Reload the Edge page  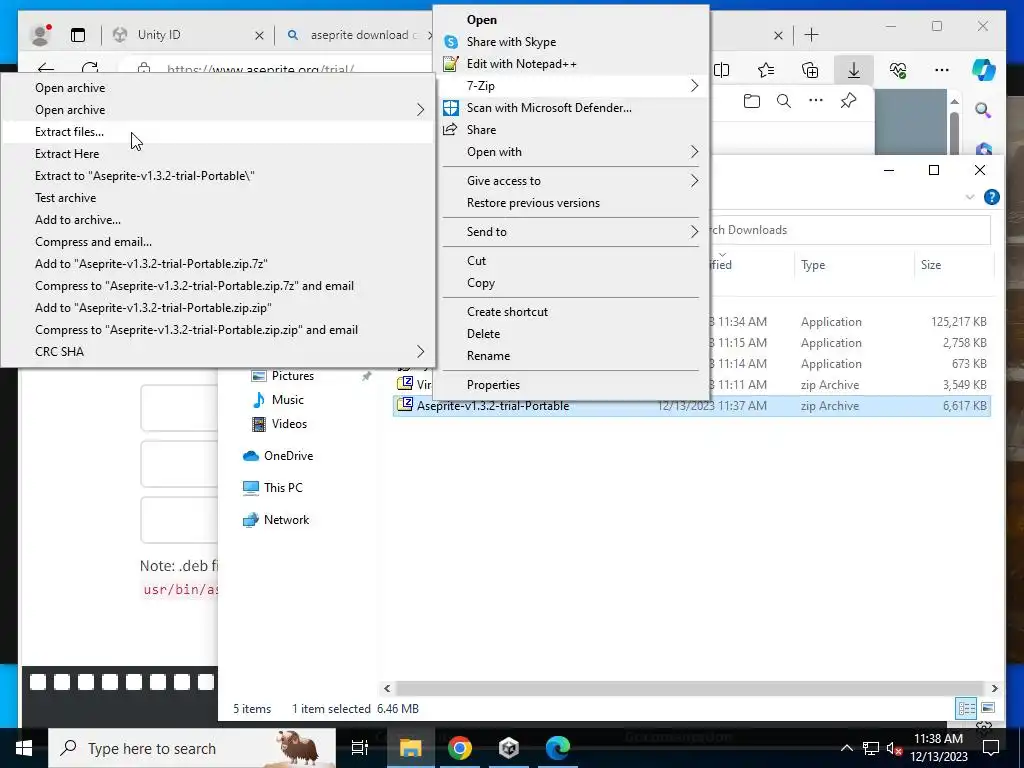coord(90,69)
